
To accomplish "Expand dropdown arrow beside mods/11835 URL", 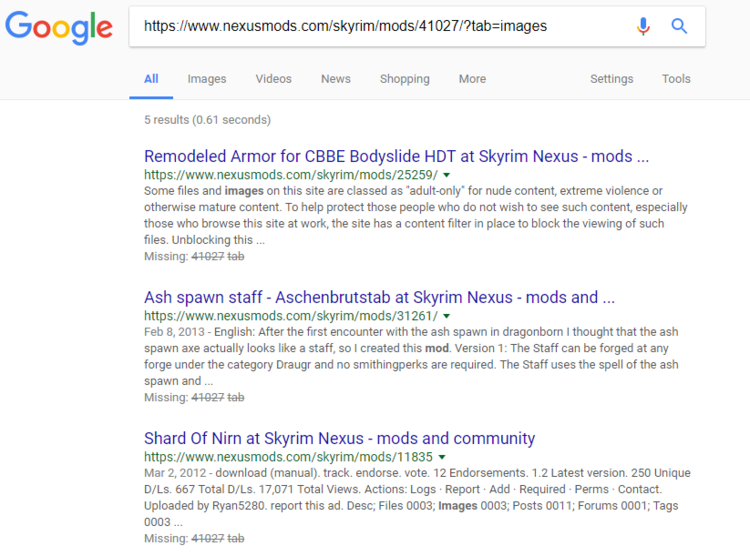I will pyautogui.click(x=442, y=457).
